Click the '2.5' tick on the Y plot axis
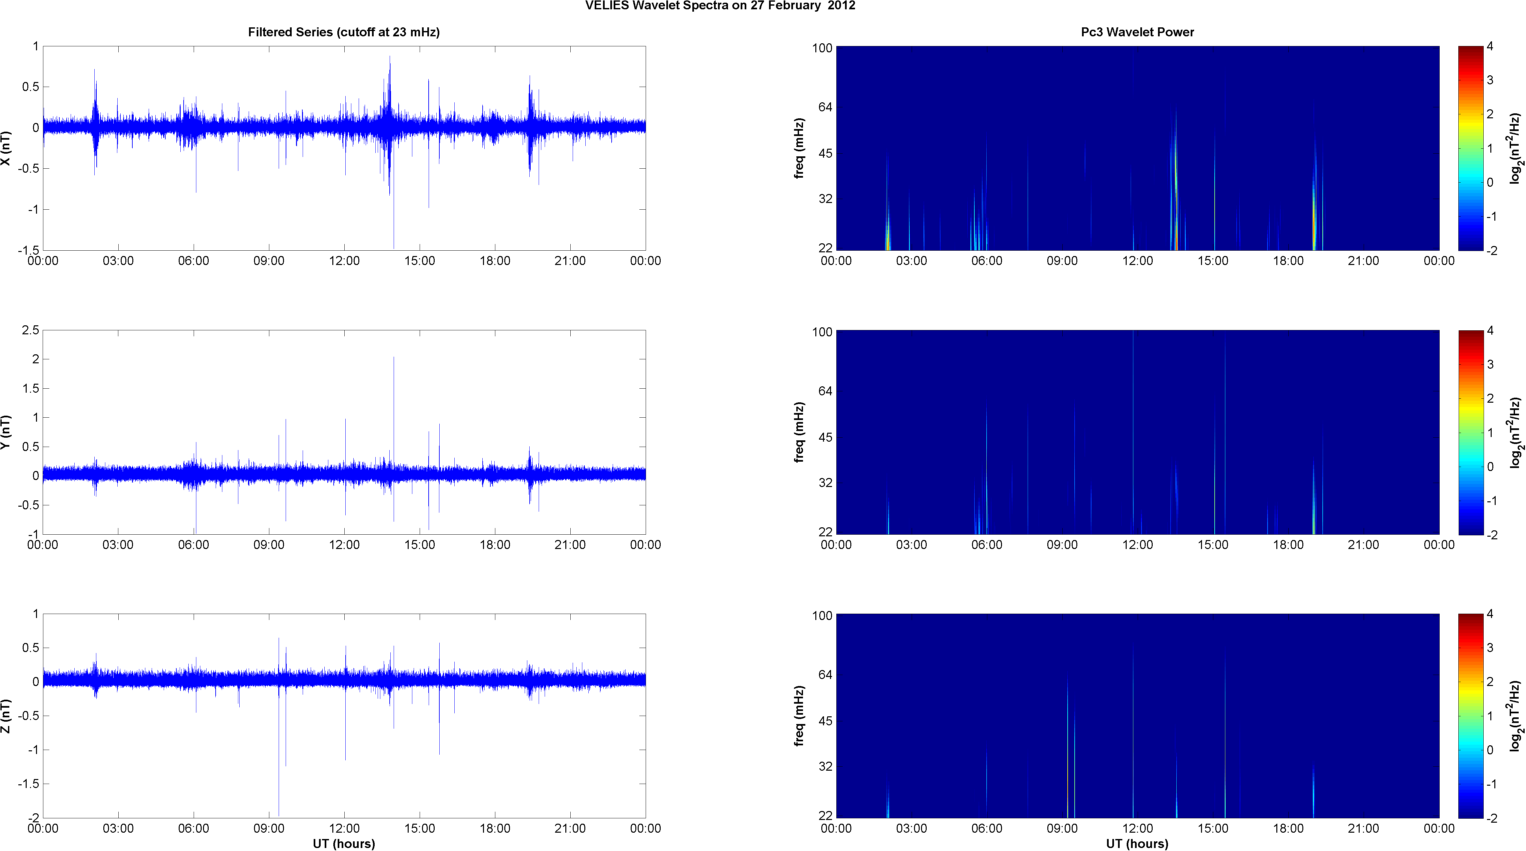 pyautogui.click(x=30, y=330)
